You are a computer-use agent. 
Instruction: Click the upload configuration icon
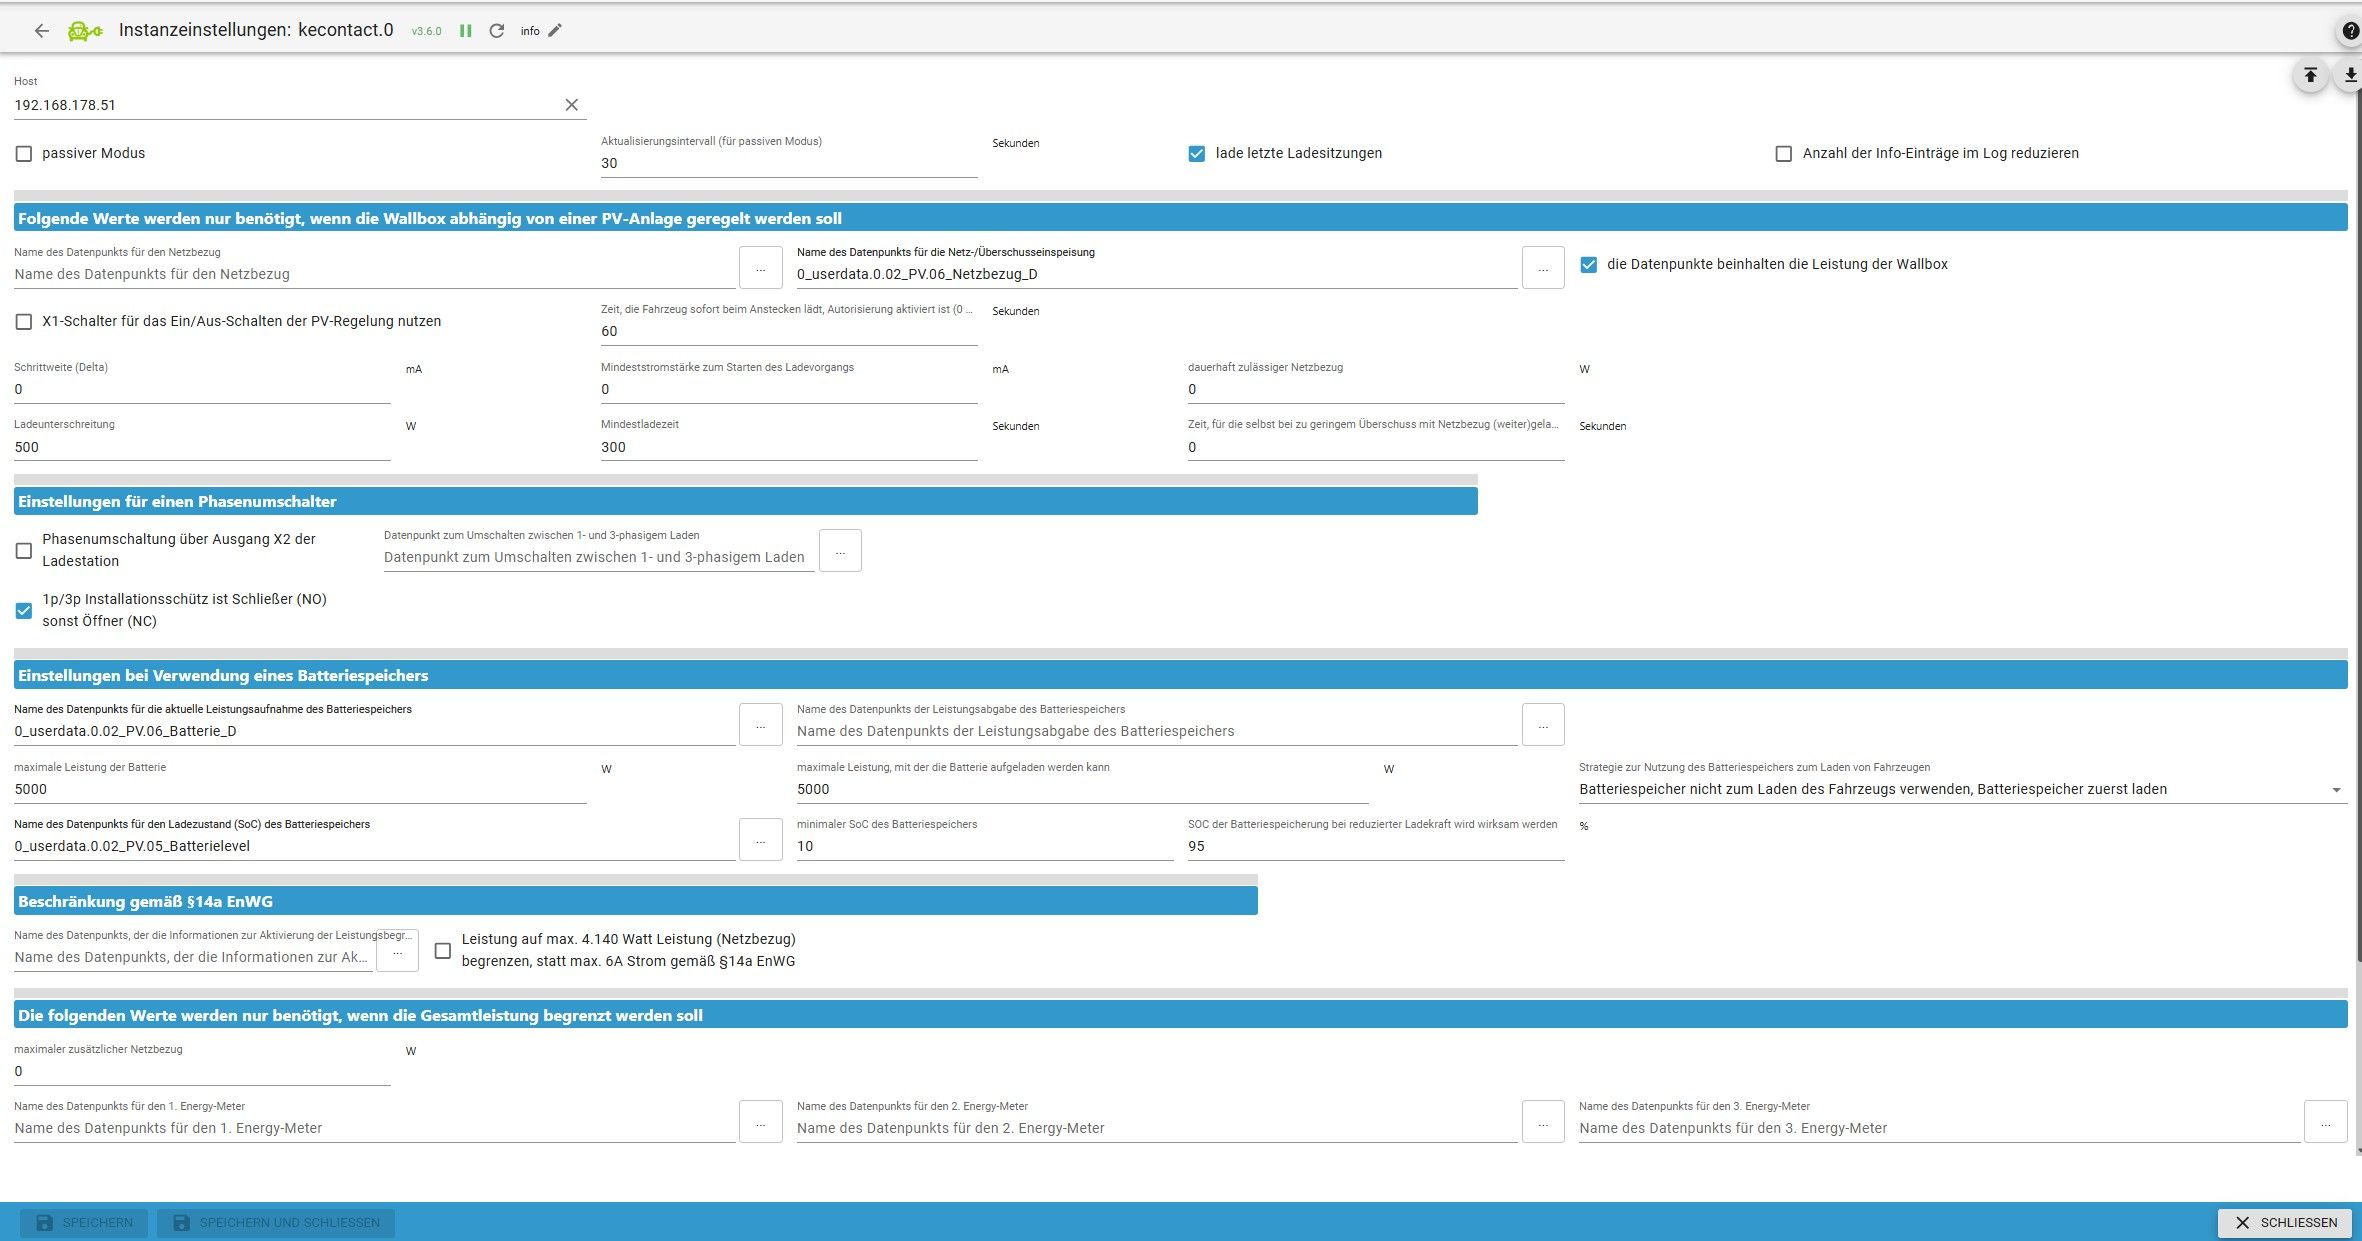(2310, 75)
